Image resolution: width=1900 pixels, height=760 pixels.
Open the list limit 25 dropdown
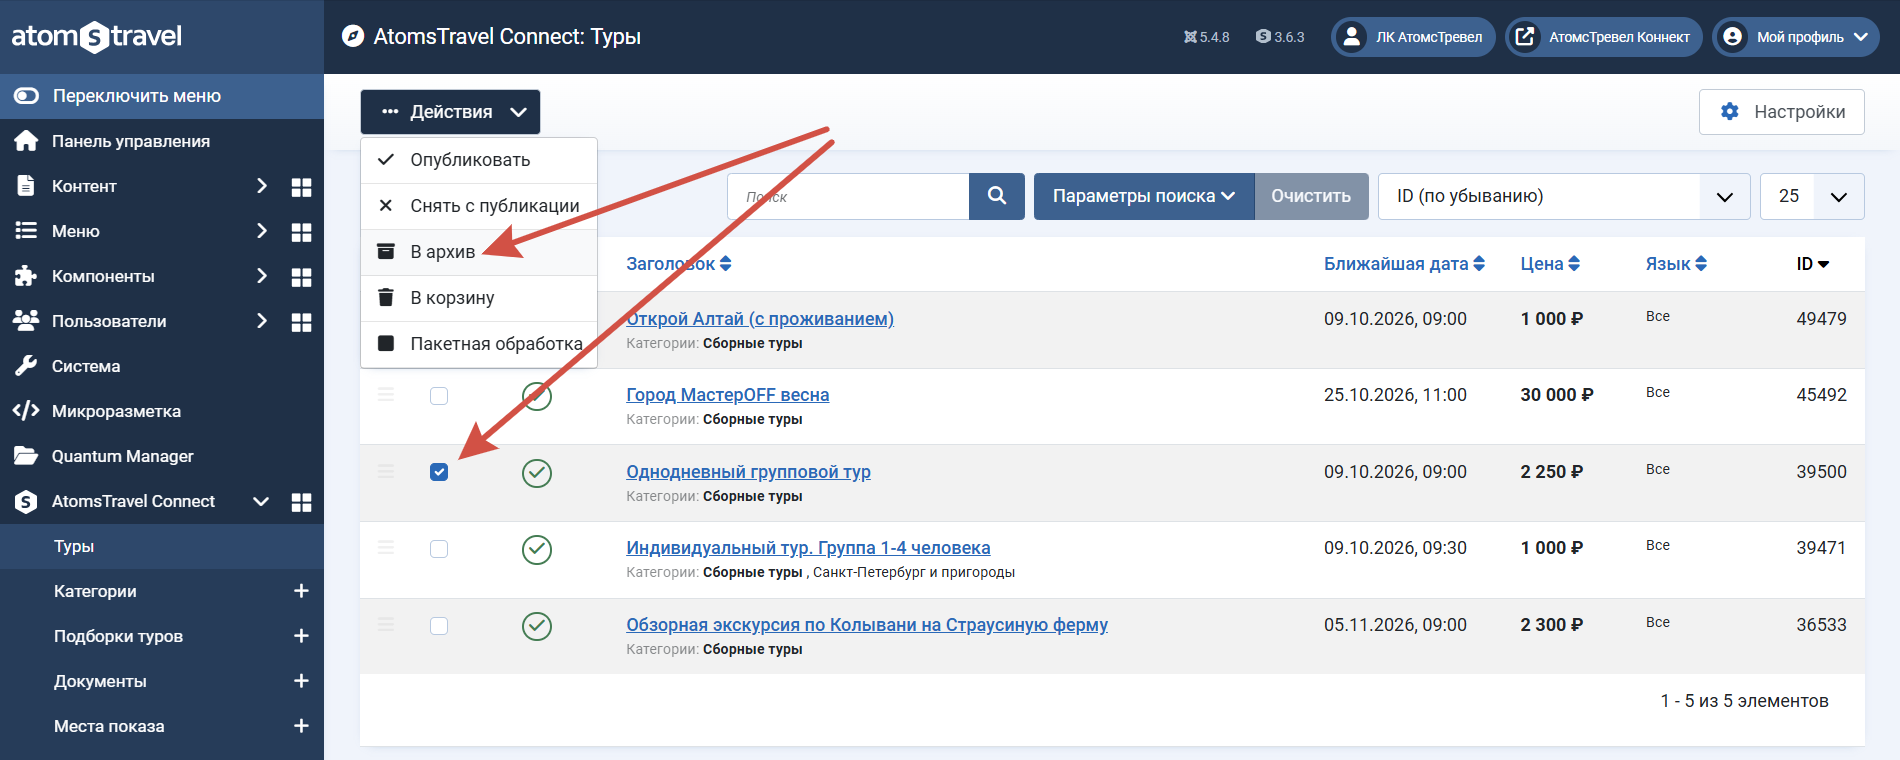(1812, 196)
